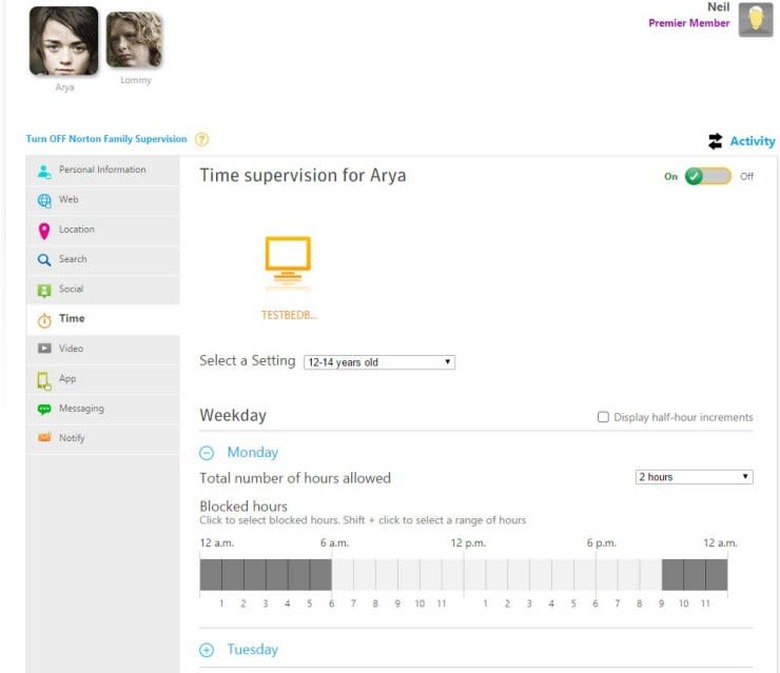Click the Social sidebar icon
Image resolution: width=780 pixels, height=673 pixels.
pos(44,290)
